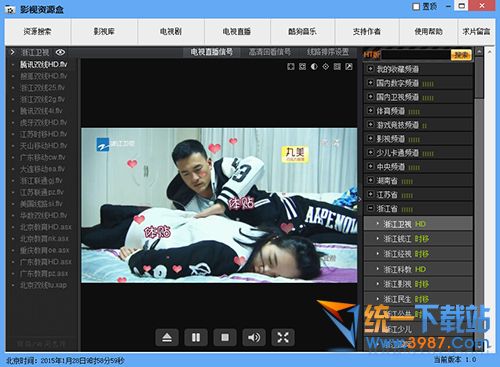Click the 江苏省 category label

coord(387,195)
